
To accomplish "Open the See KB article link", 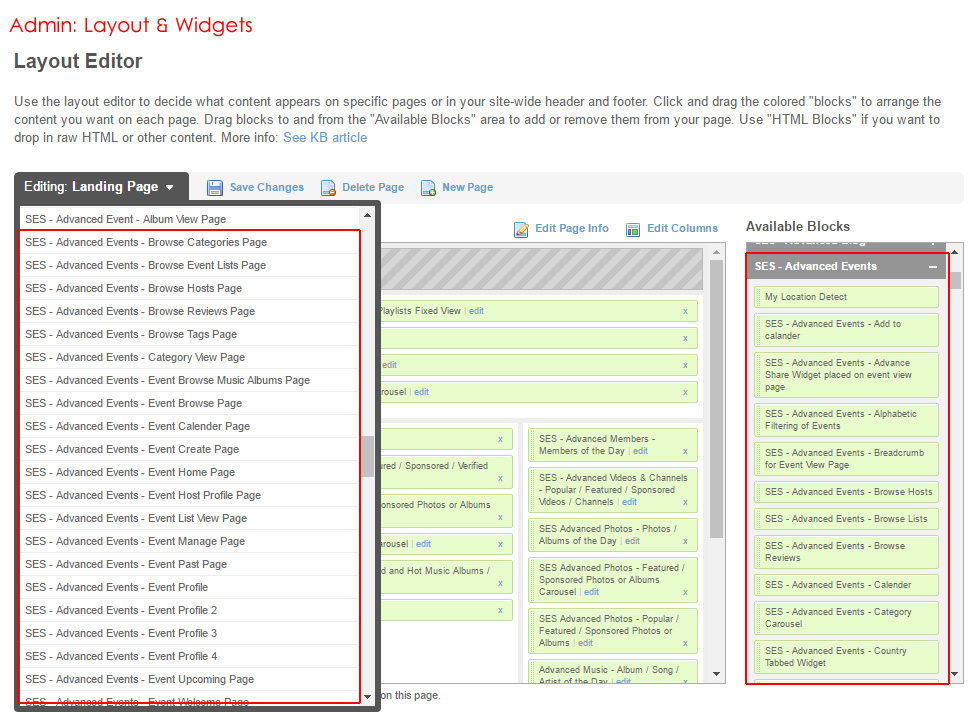I will [x=325, y=137].
